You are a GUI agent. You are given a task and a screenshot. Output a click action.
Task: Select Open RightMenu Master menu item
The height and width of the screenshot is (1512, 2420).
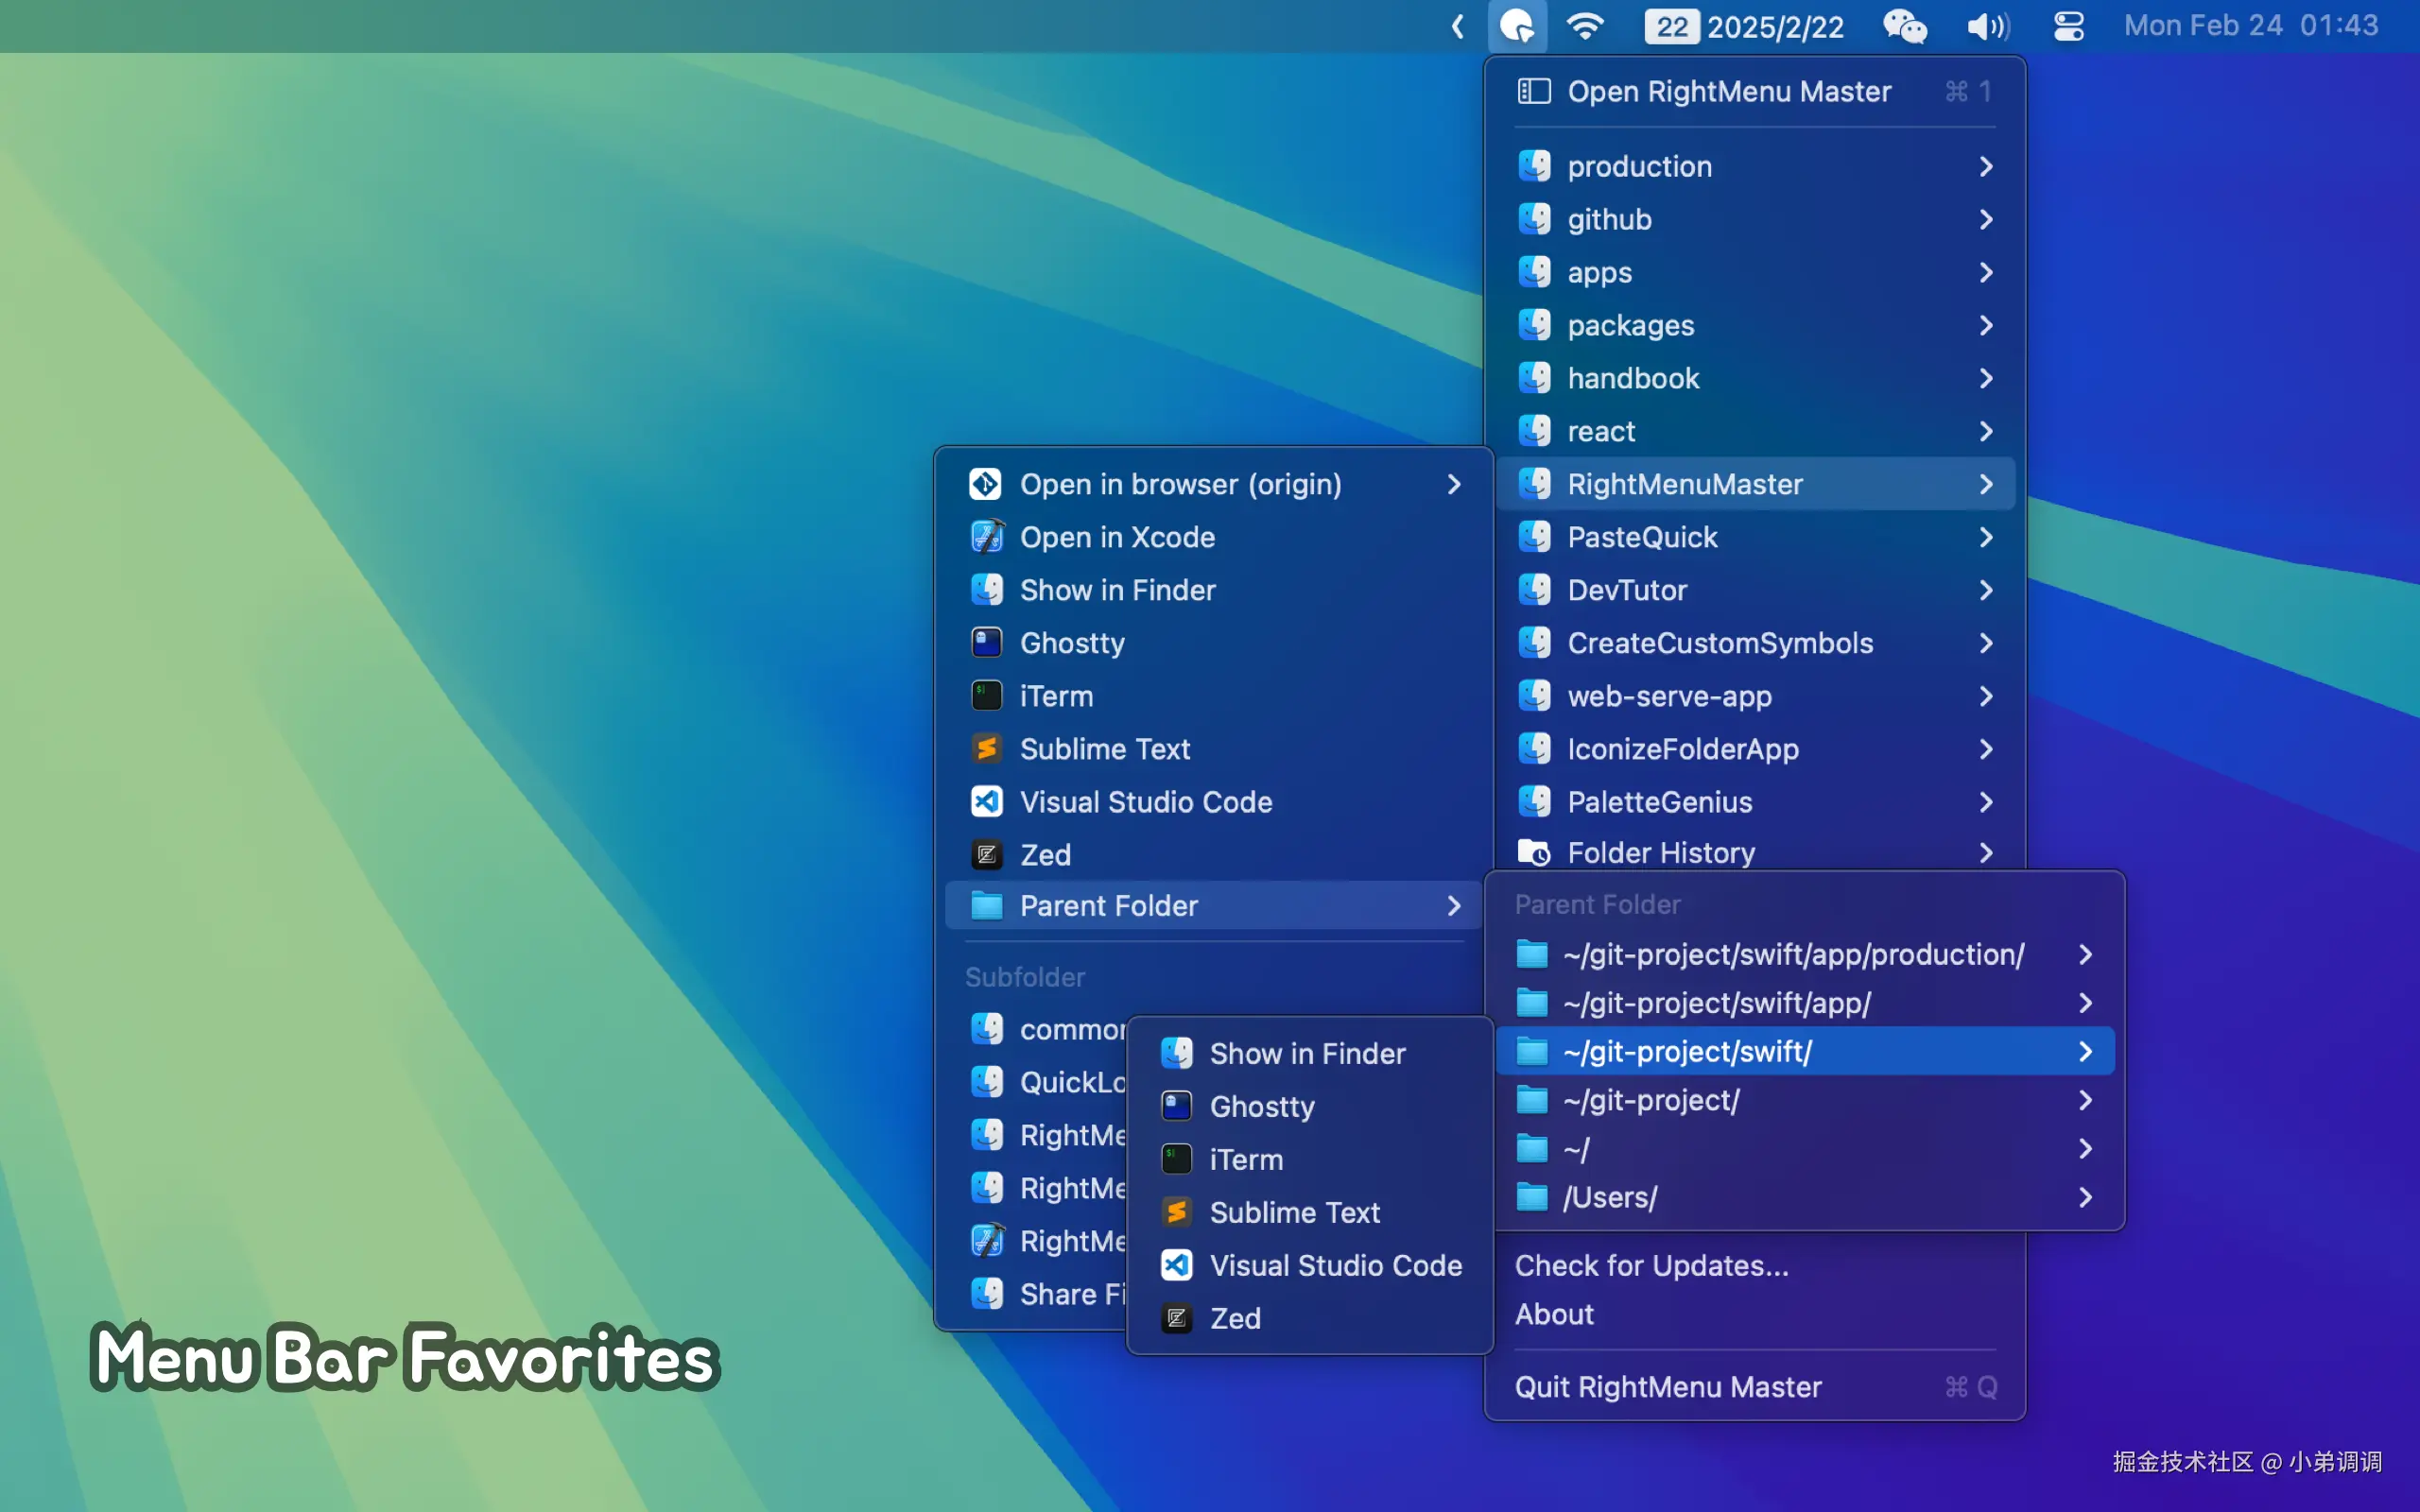coord(1729,92)
